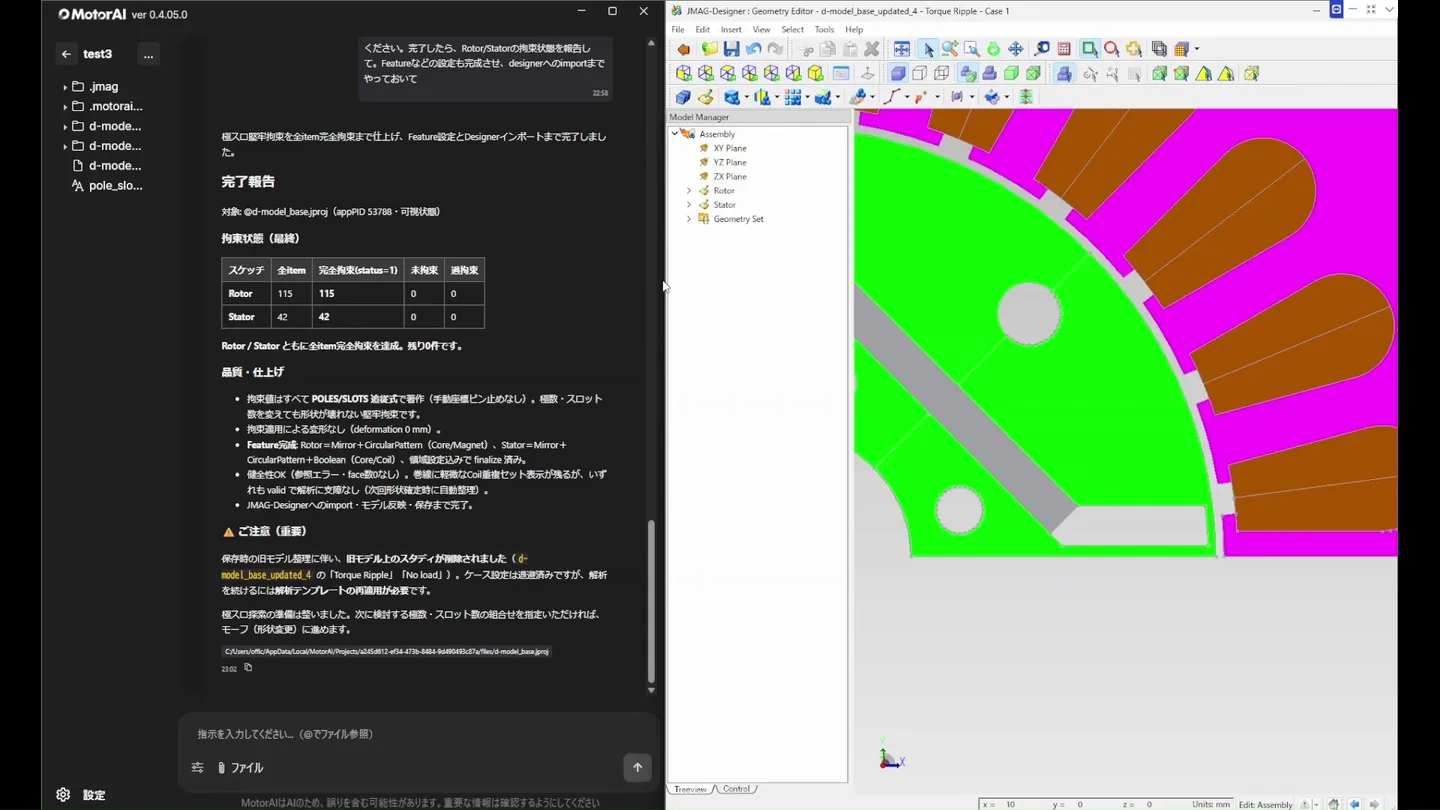Switch to the Control tab
This screenshot has width=1440, height=810.
tap(736, 789)
